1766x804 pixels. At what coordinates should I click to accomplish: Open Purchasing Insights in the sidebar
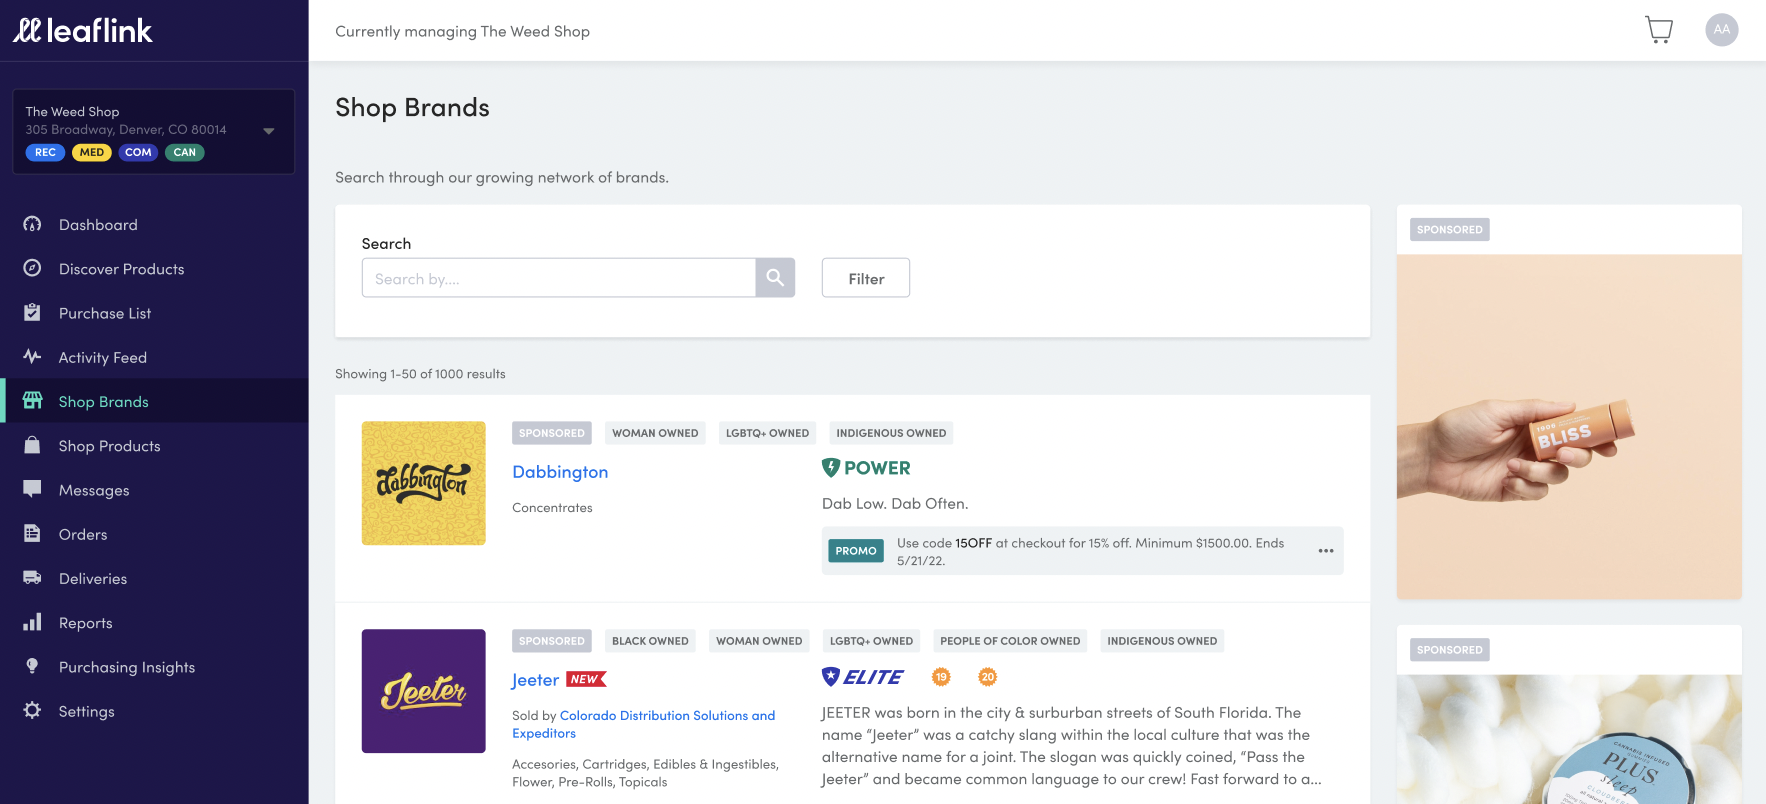pos(127,666)
